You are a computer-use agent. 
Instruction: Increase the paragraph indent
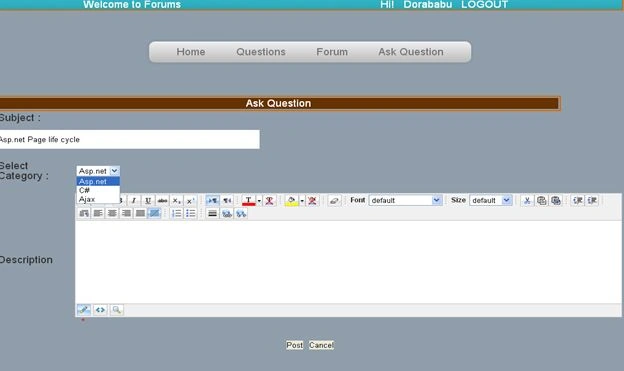coord(592,201)
